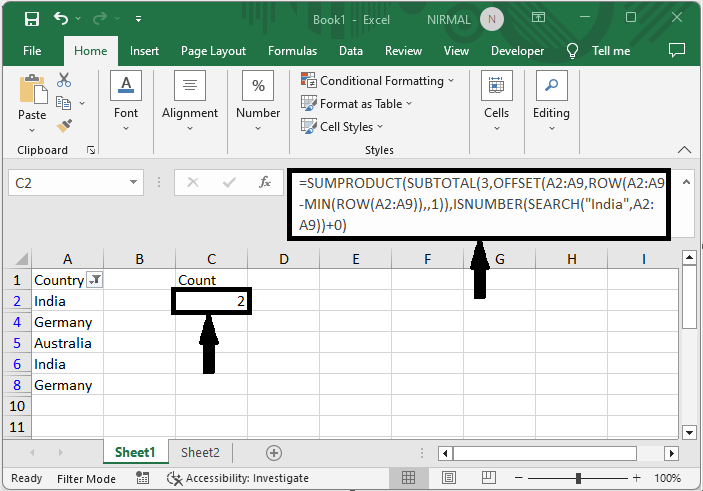
Task: Expand the Font group
Action: click(x=126, y=101)
